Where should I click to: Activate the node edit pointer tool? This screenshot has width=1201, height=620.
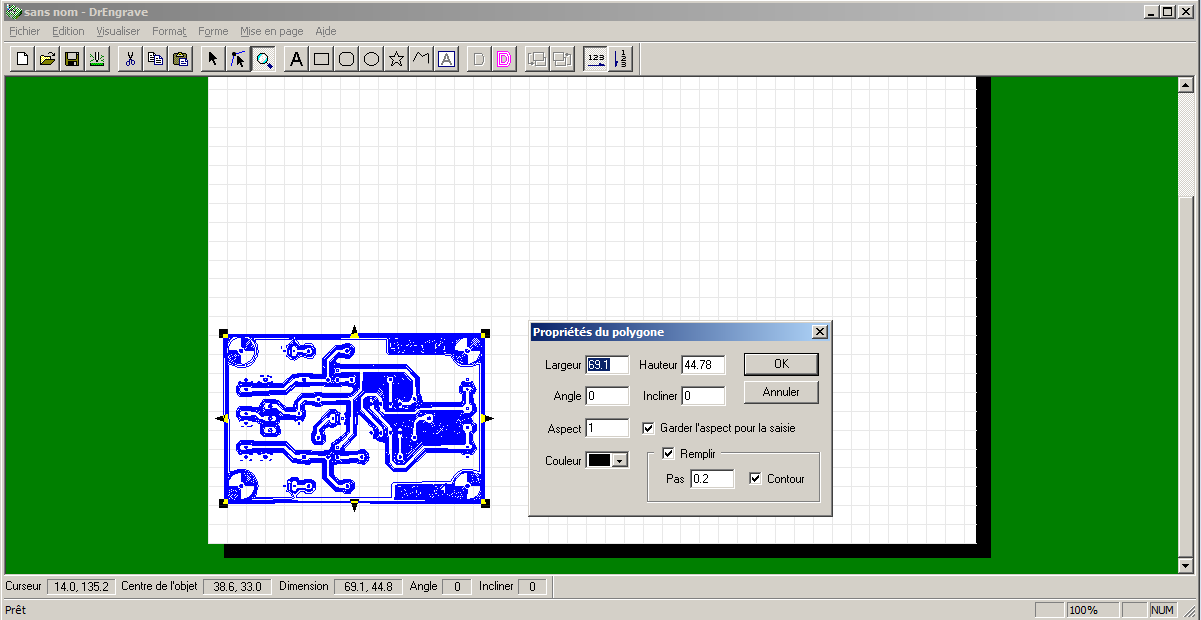(x=238, y=59)
